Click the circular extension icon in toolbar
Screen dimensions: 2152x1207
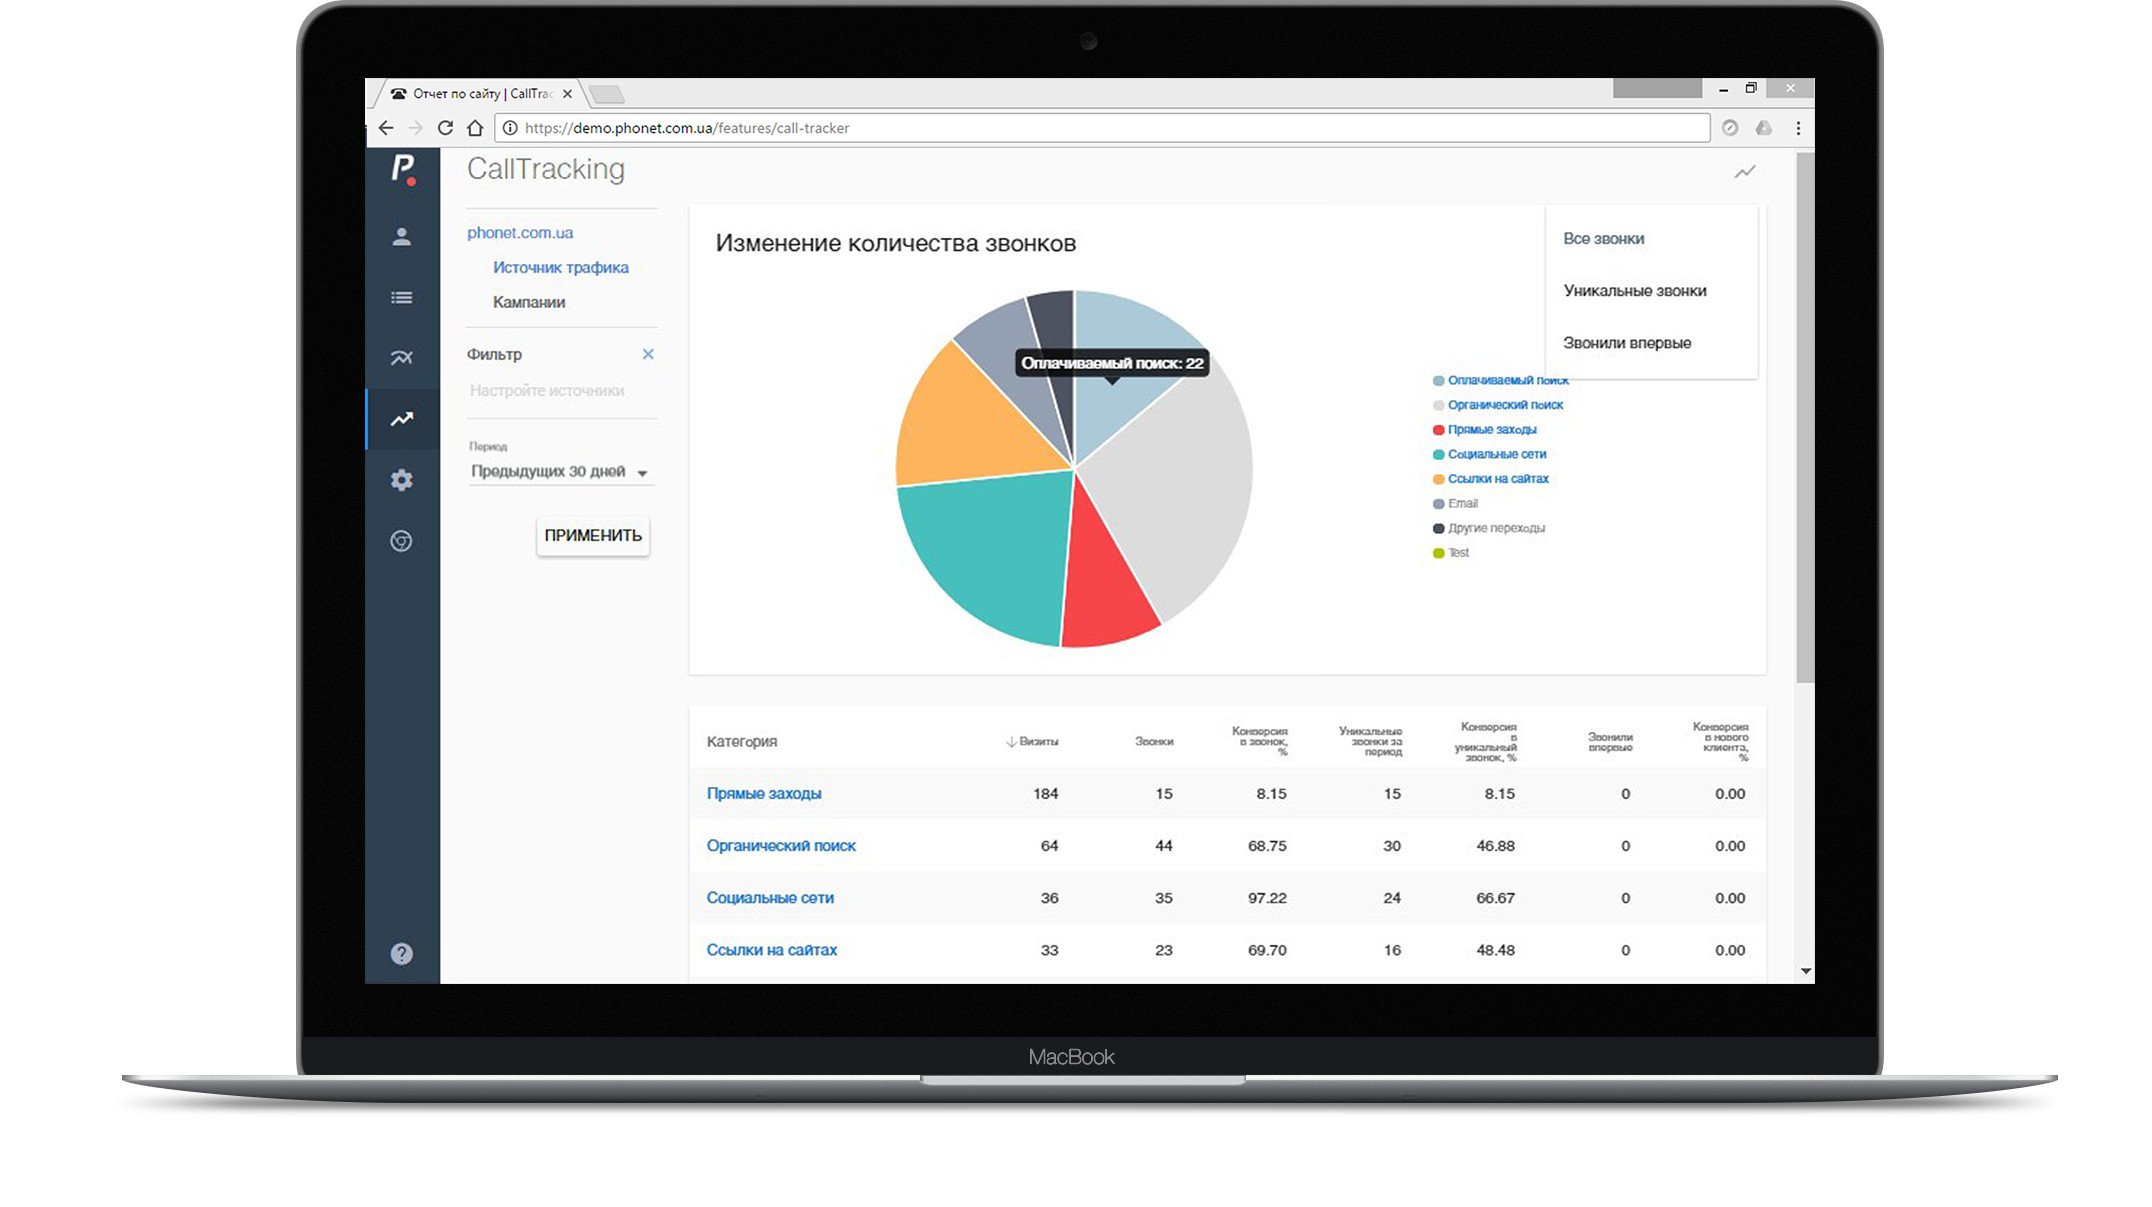tap(1730, 128)
